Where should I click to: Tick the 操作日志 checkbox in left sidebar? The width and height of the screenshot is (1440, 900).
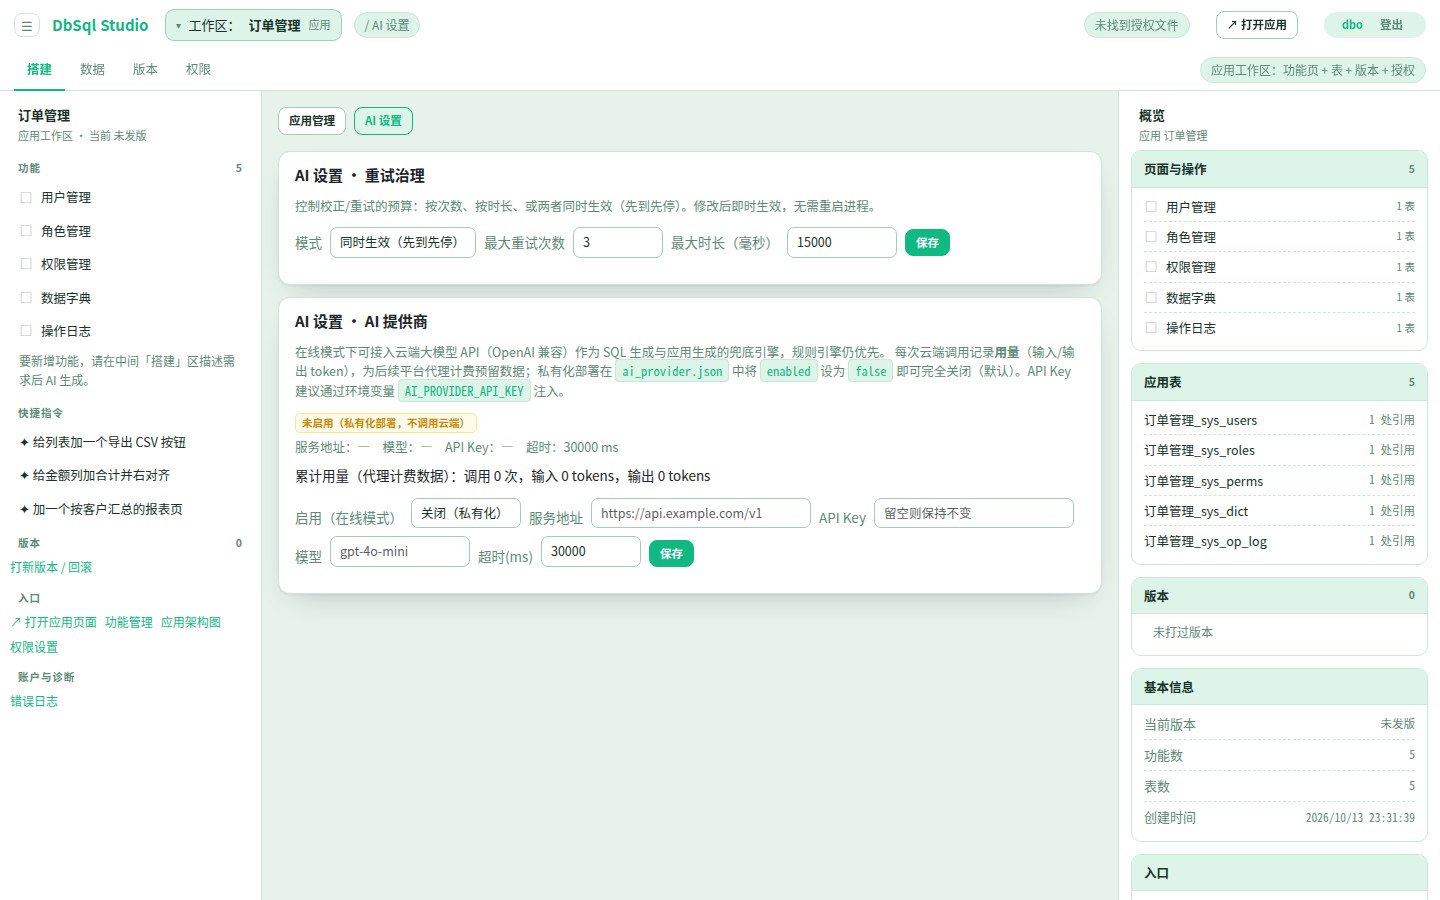pos(26,330)
